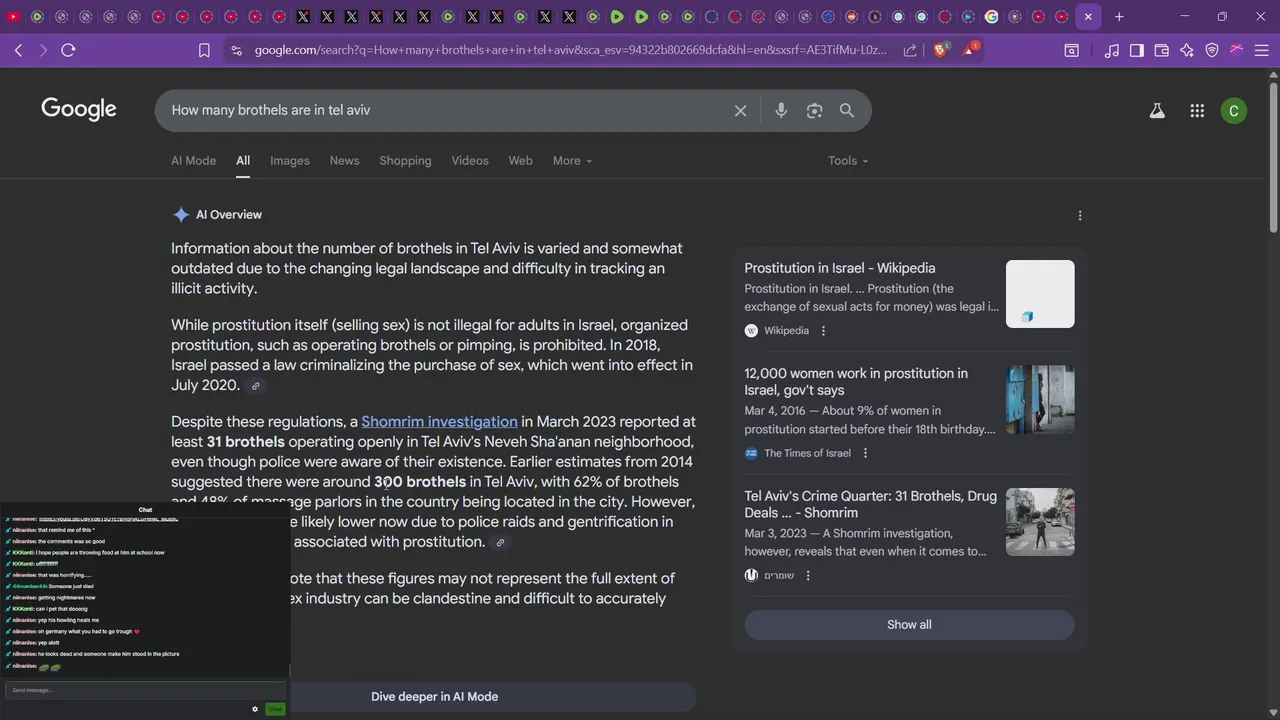The width and height of the screenshot is (1280, 720).
Task: Go back using the browser back arrow
Action: coord(18,50)
